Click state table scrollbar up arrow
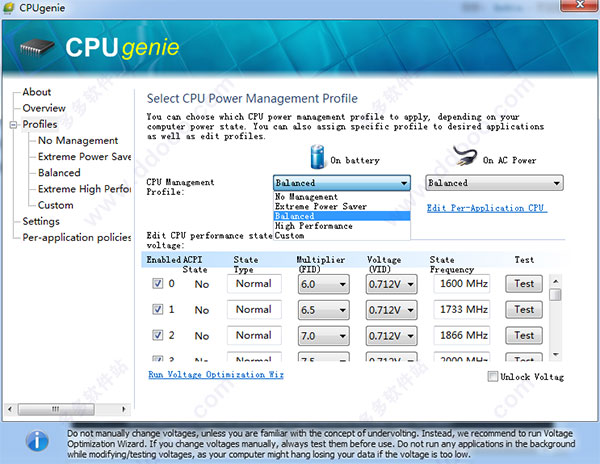 [x=556, y=282]
